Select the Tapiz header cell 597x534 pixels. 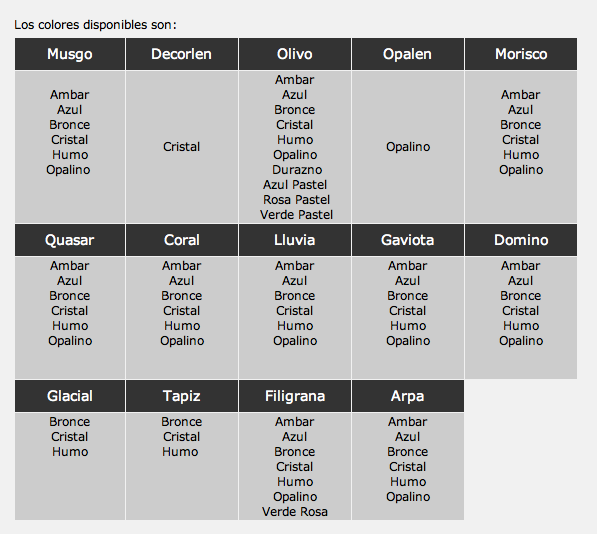(x=182, y=396)
